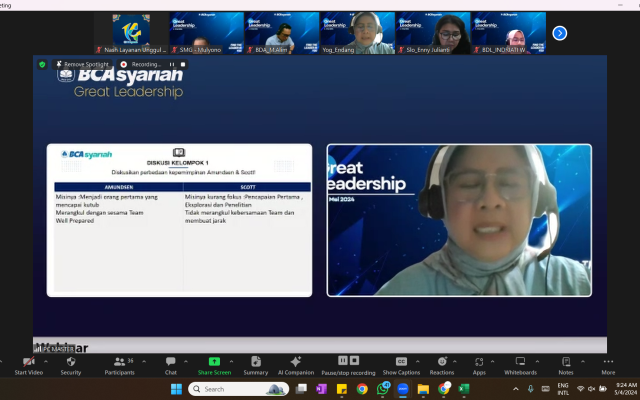Image resolution: width=640 pixels, height=400 pixels.
Task: Open File Explorer from the taskbar
Action: 423,389
